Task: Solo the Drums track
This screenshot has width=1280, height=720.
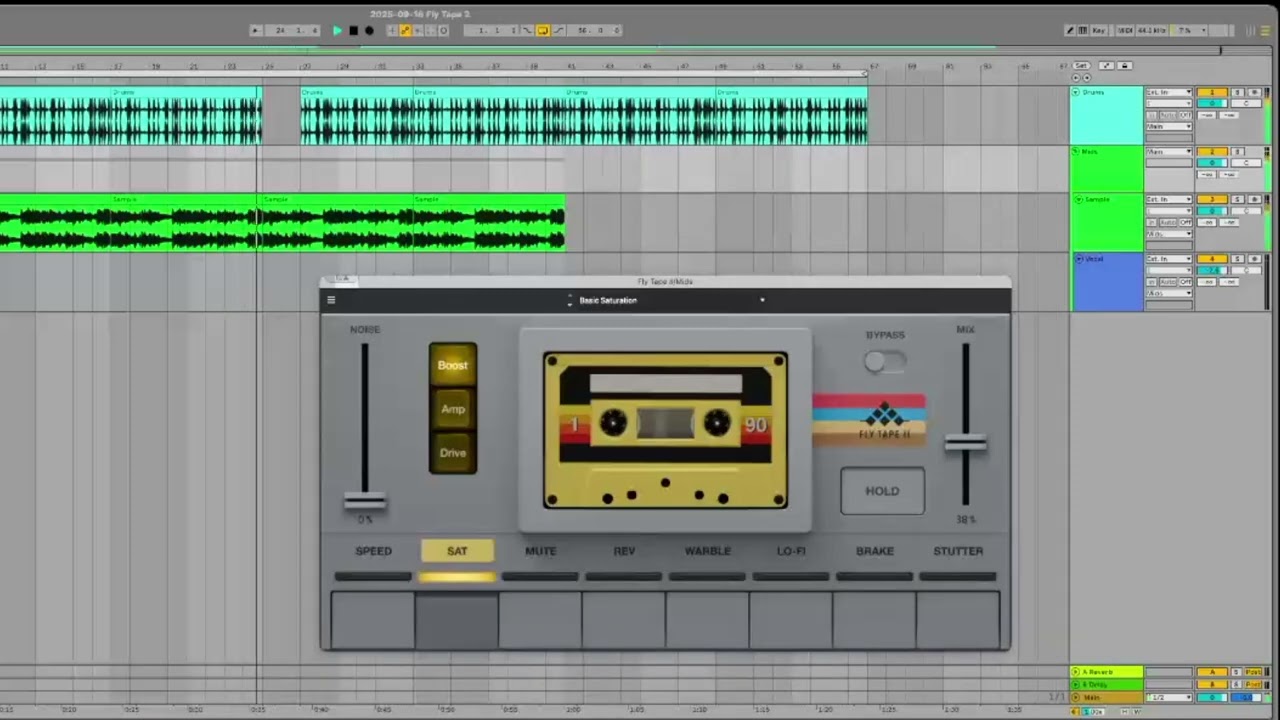Action: 1237,92
